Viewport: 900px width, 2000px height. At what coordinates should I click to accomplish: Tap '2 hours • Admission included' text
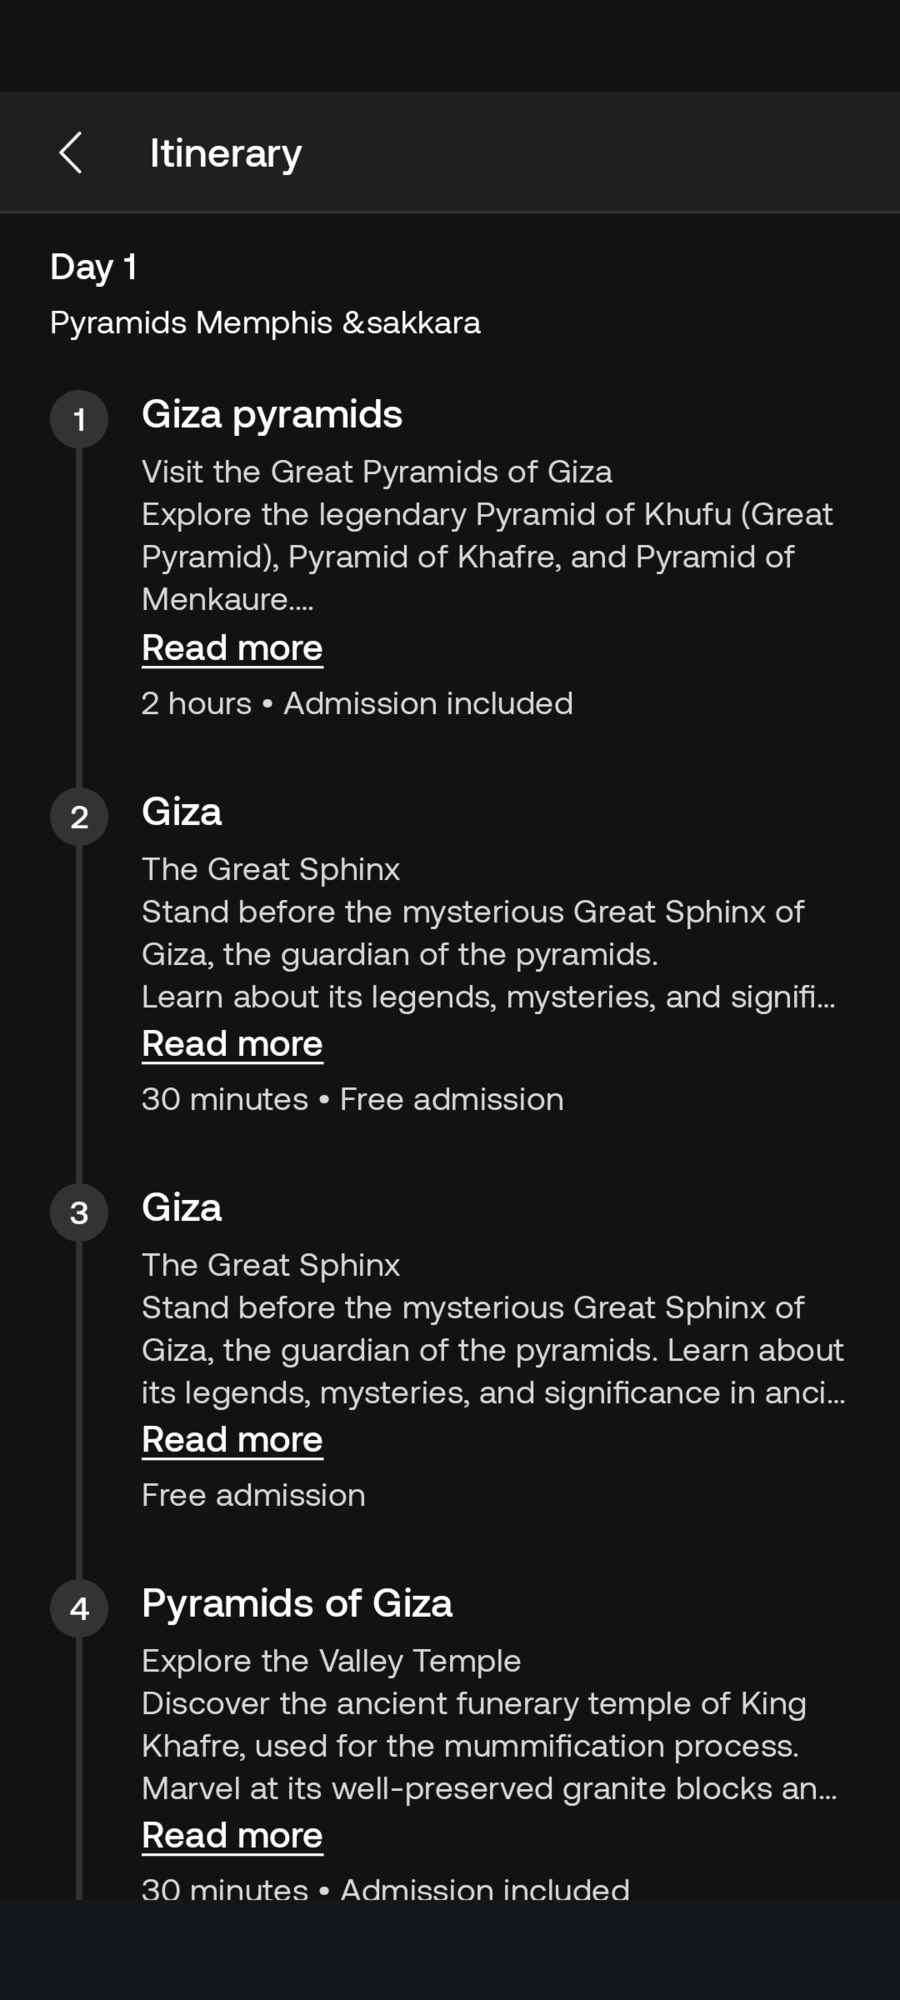(x=357, y=704)
